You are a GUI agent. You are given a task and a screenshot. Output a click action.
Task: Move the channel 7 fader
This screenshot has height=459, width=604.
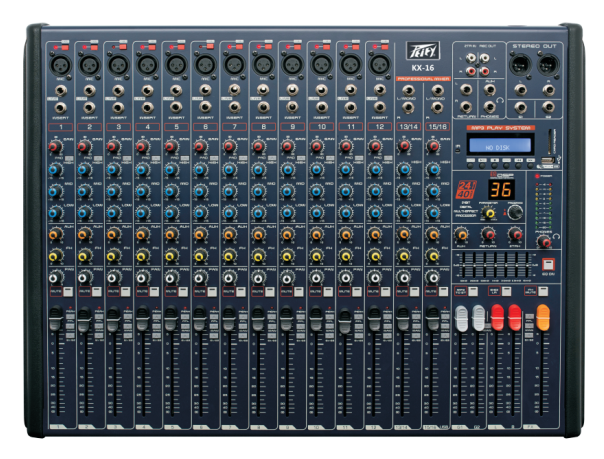click(x=229, y=318)
